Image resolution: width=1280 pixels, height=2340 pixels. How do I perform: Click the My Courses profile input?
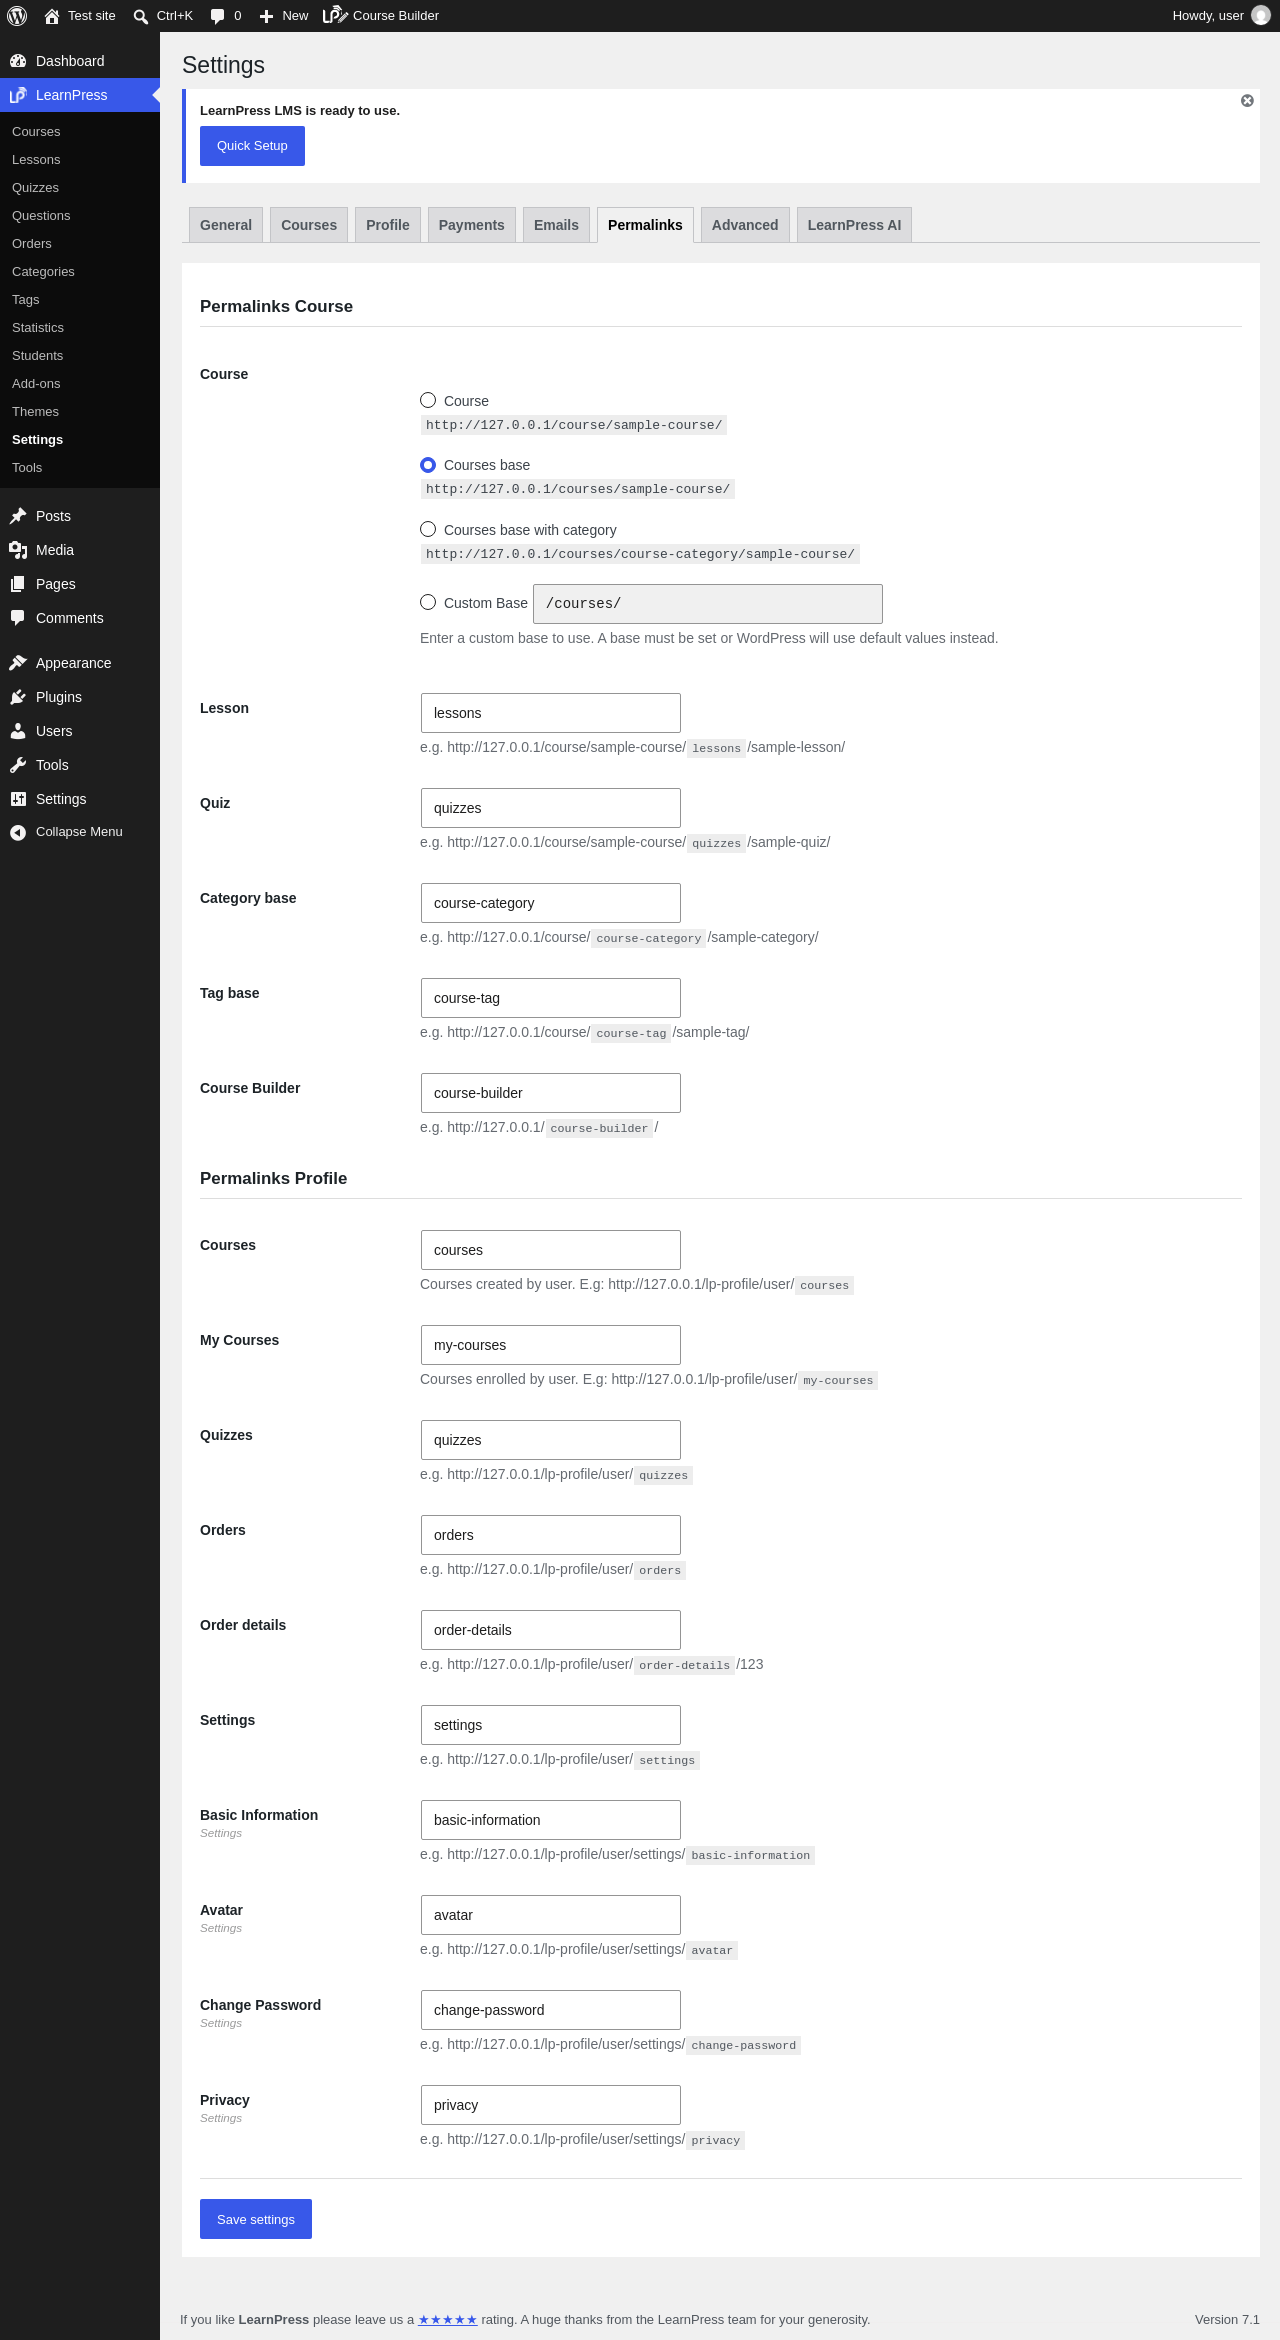(x=551, y=1345)
